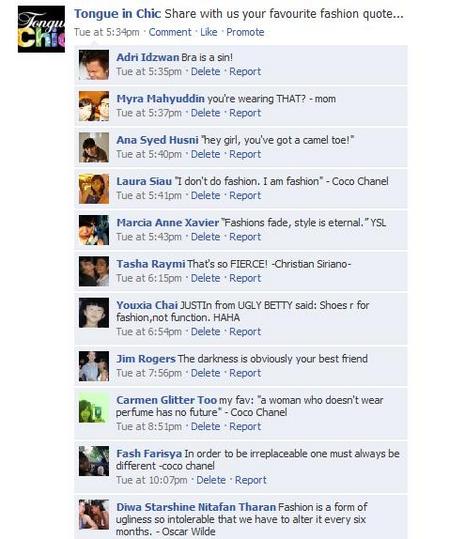465x539 pixels.
Task: Open Jim Rogers' profile photo
Action: (x=94, y=366)
